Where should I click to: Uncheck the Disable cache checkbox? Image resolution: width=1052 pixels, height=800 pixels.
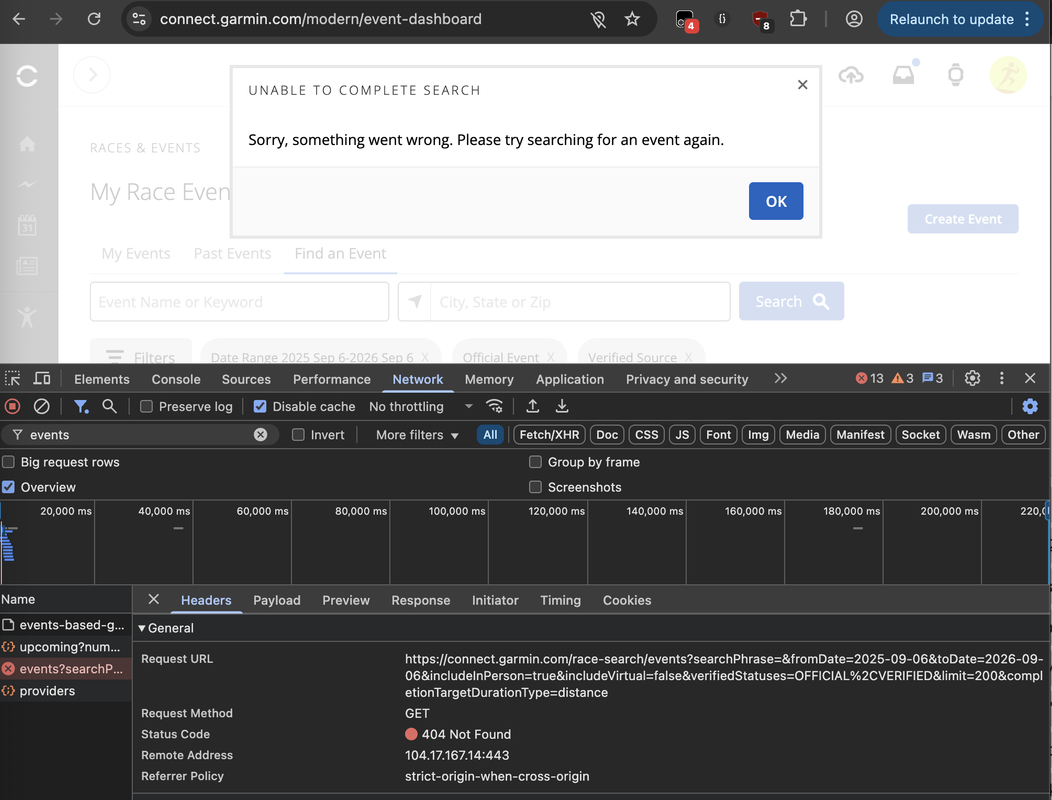(x=260, y=407)
